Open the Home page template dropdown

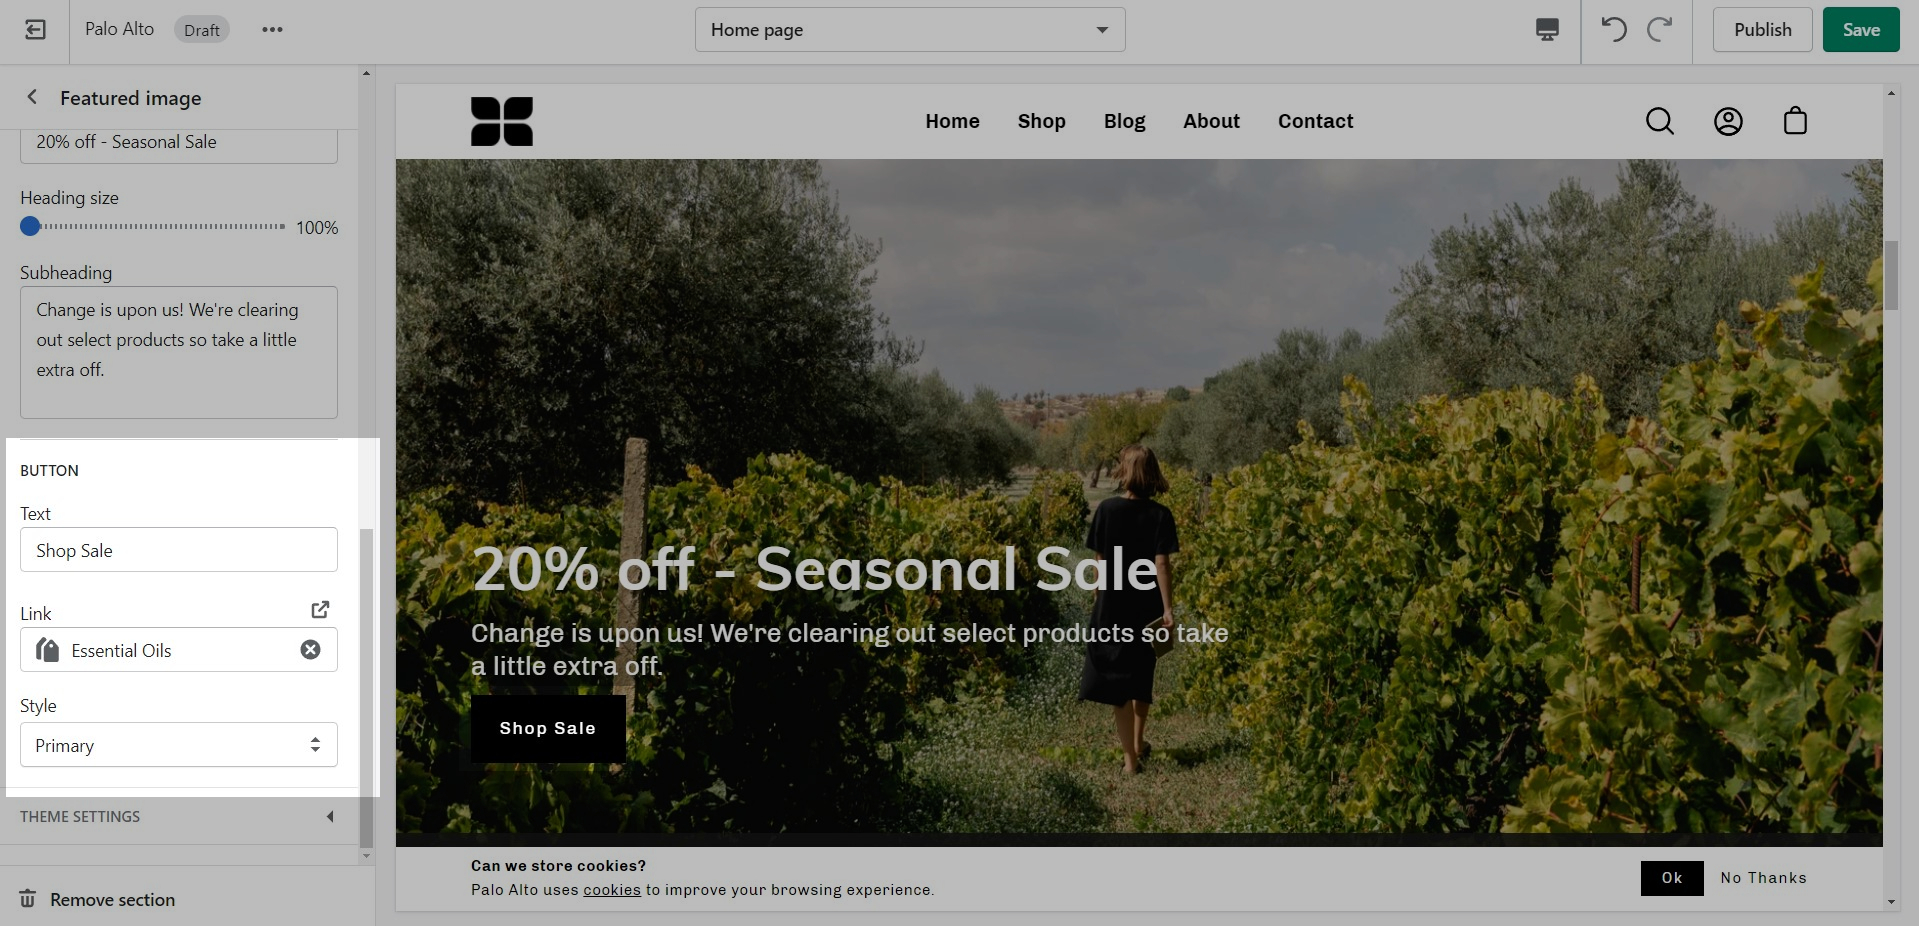(910, 30)
